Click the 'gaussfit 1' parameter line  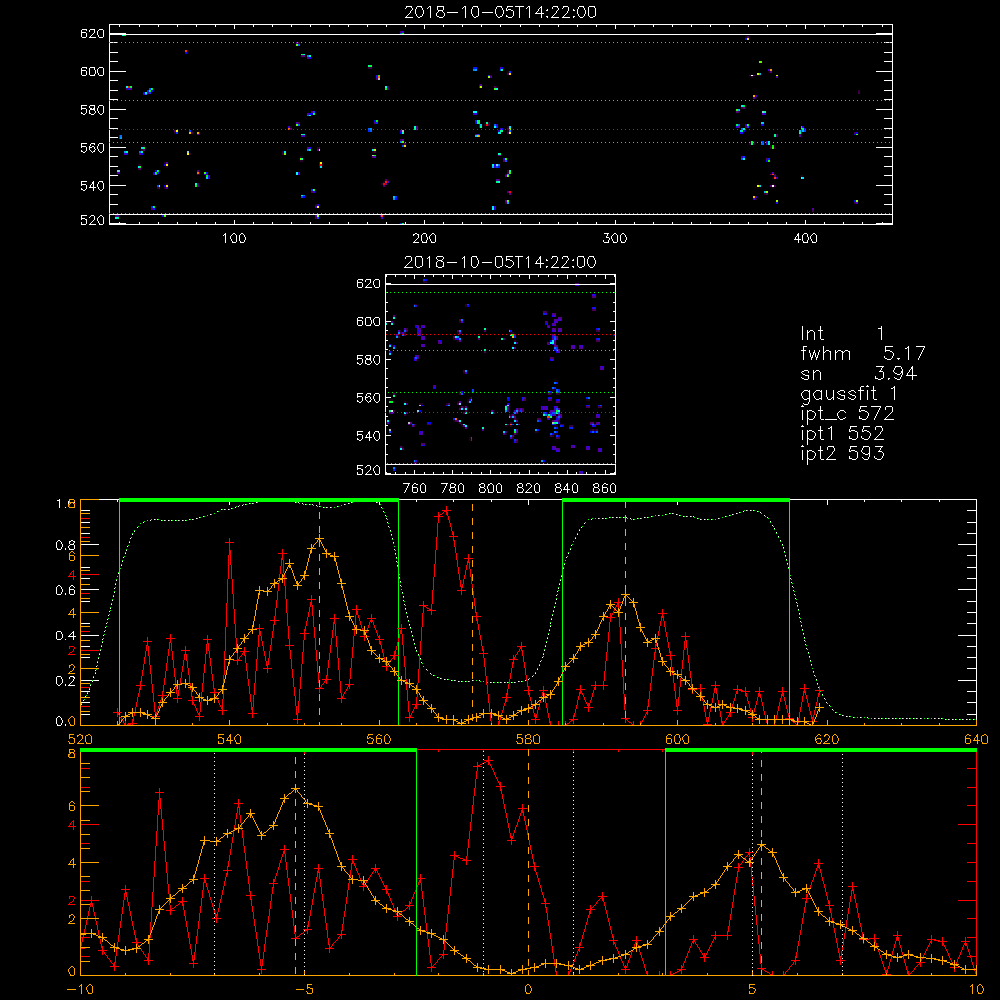[x=849, y=393]
